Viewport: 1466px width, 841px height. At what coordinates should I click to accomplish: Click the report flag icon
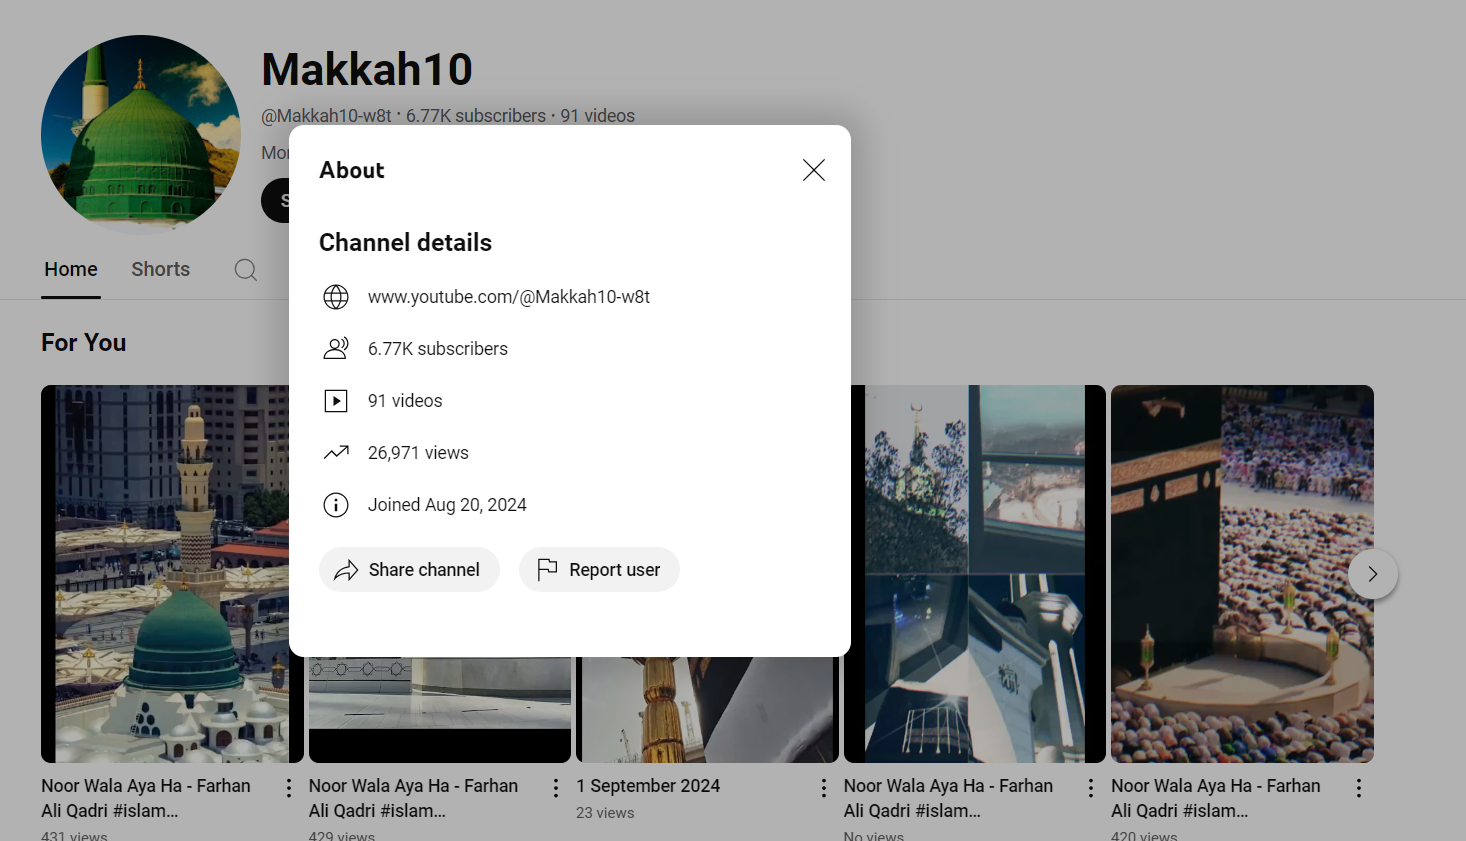547,570
